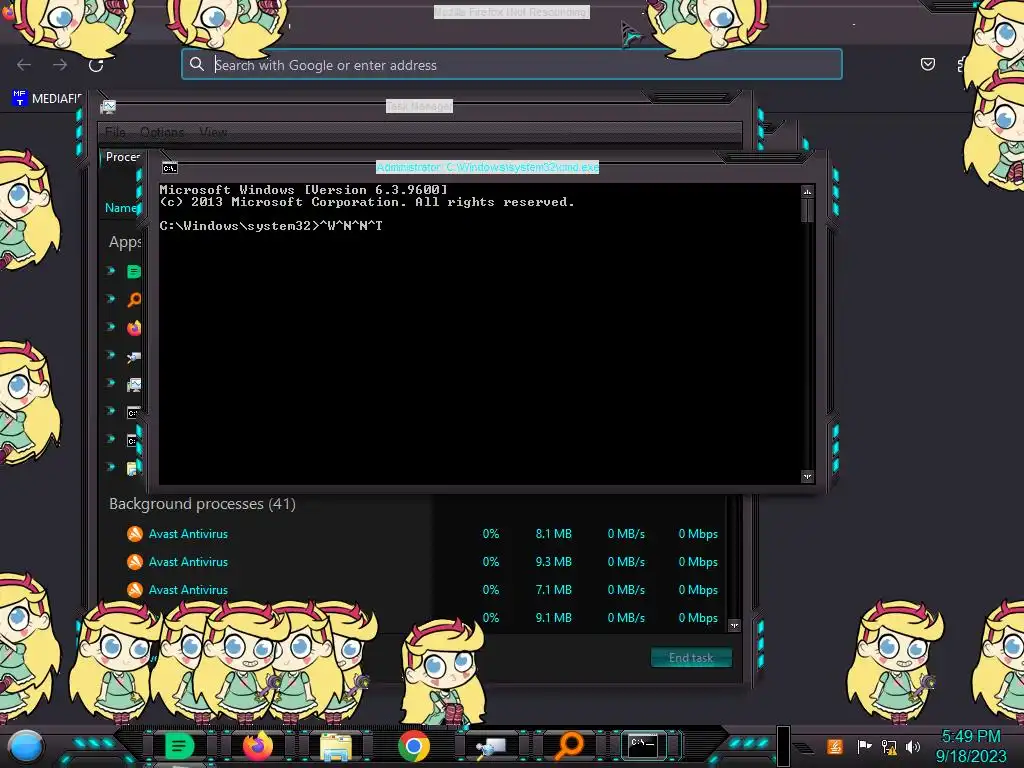Click the Avast icon in the 8.1 MB row
The width and height of the screenshot is (1024, 768).
(135, 534)
